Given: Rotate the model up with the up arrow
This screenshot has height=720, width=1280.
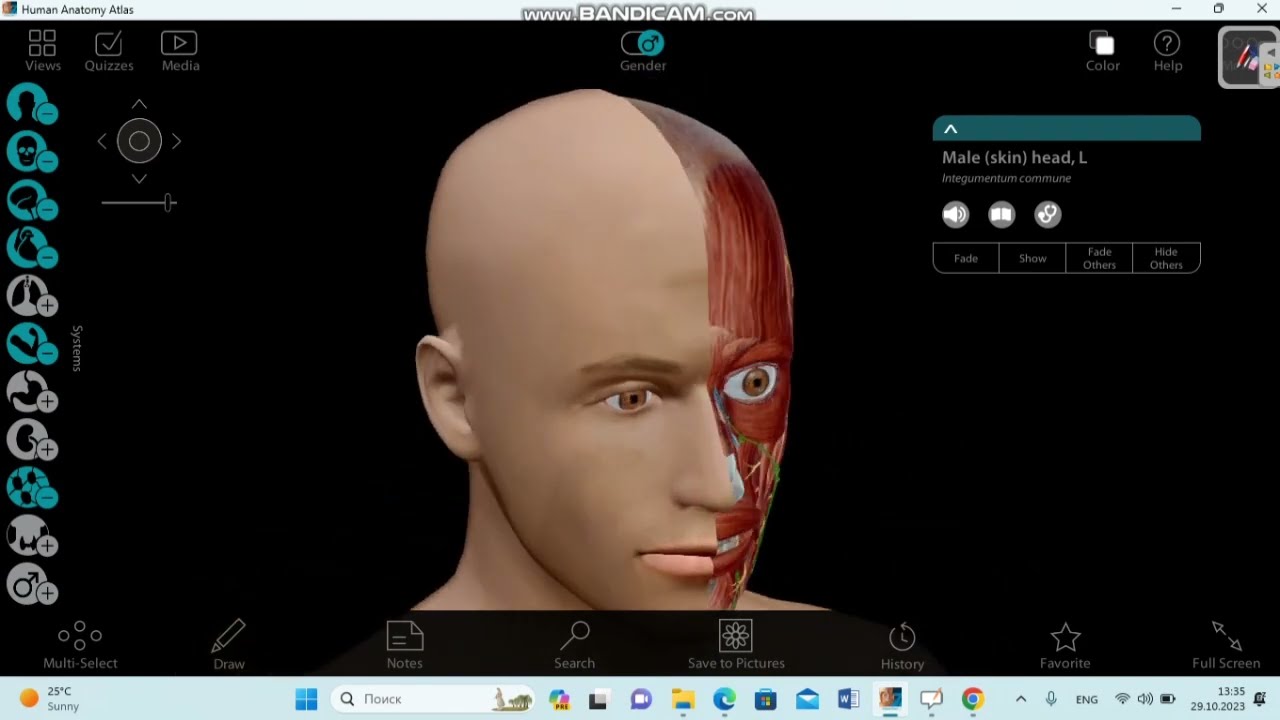Looking at the screenshot, I should (139, 104).
